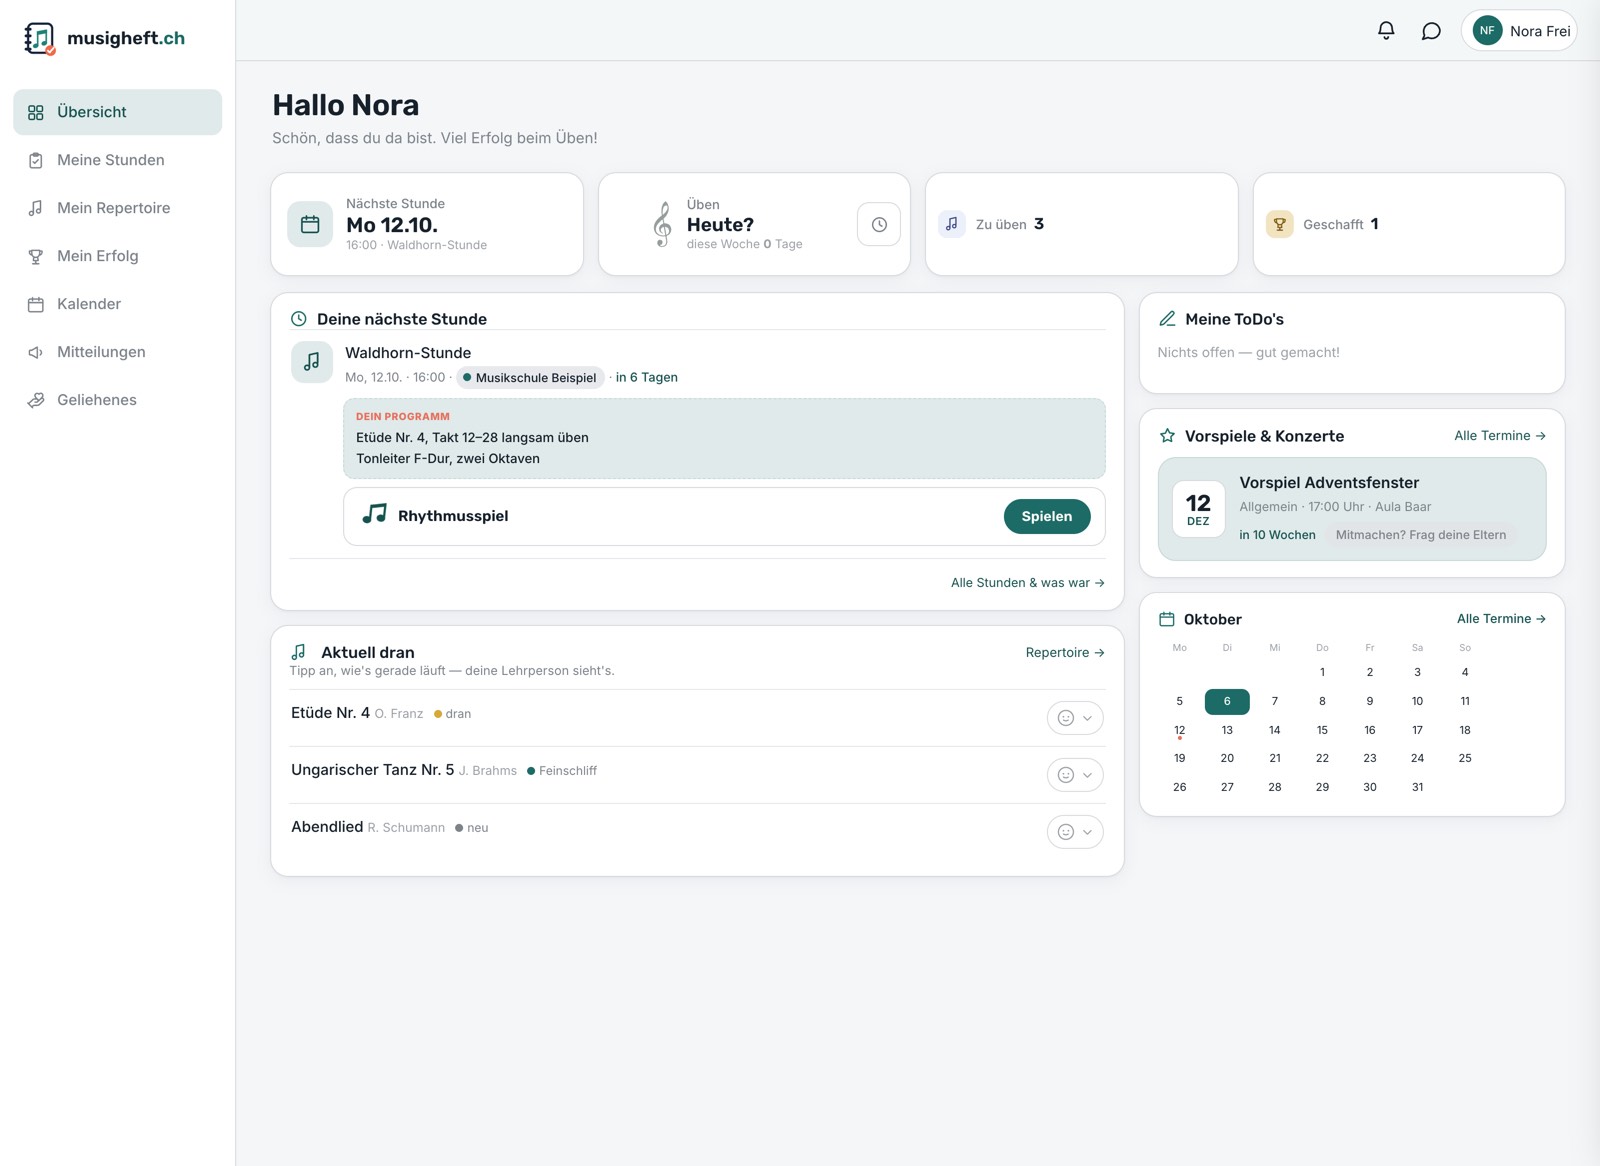Click the Etüde Nr. 4 piece title
This screenshot has height=1166, width=1600.
[330, 713]
